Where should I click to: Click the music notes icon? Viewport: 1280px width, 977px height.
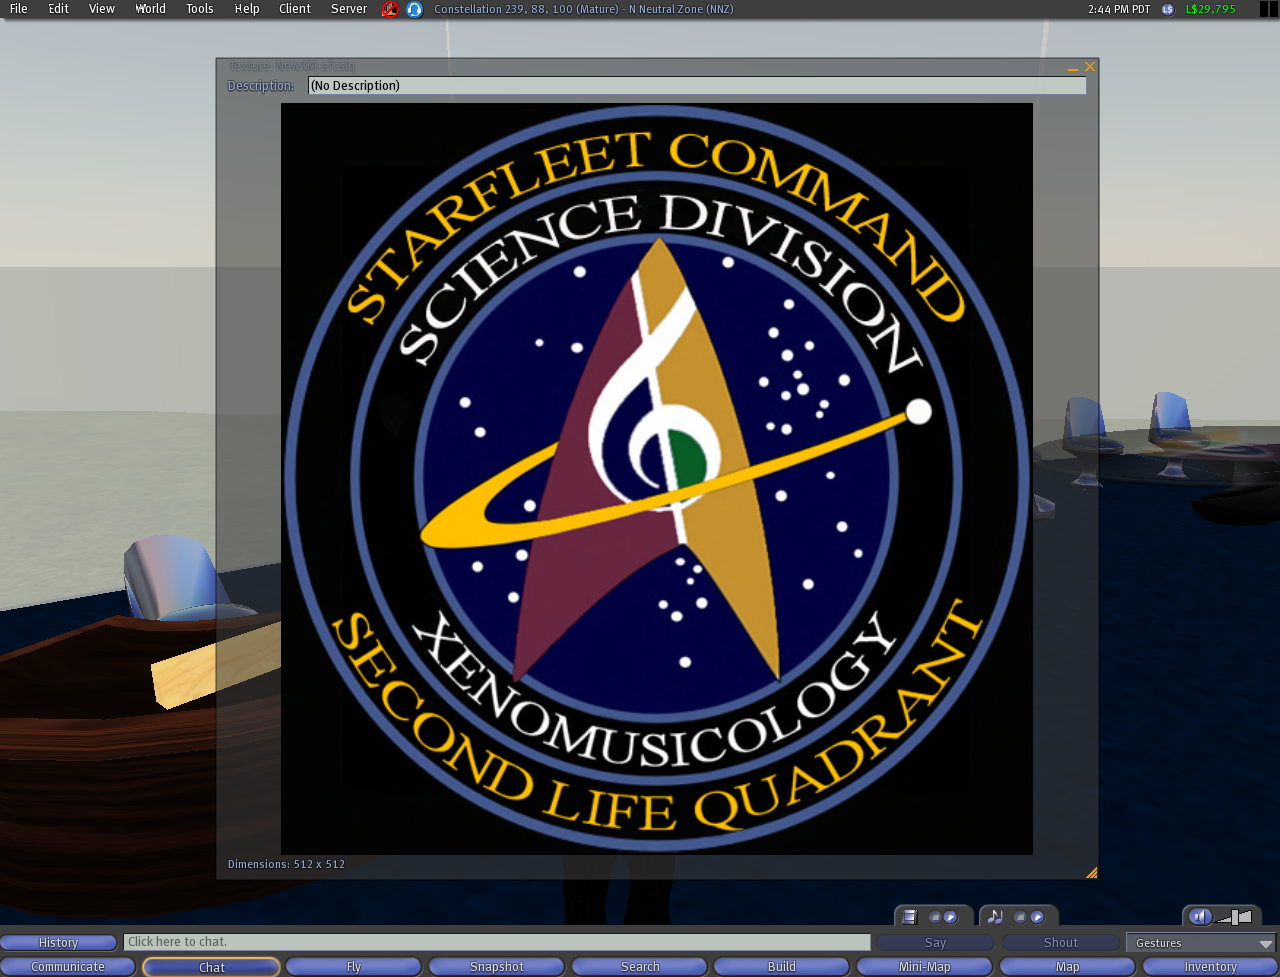pyautogui.click(x=995, y=917)
